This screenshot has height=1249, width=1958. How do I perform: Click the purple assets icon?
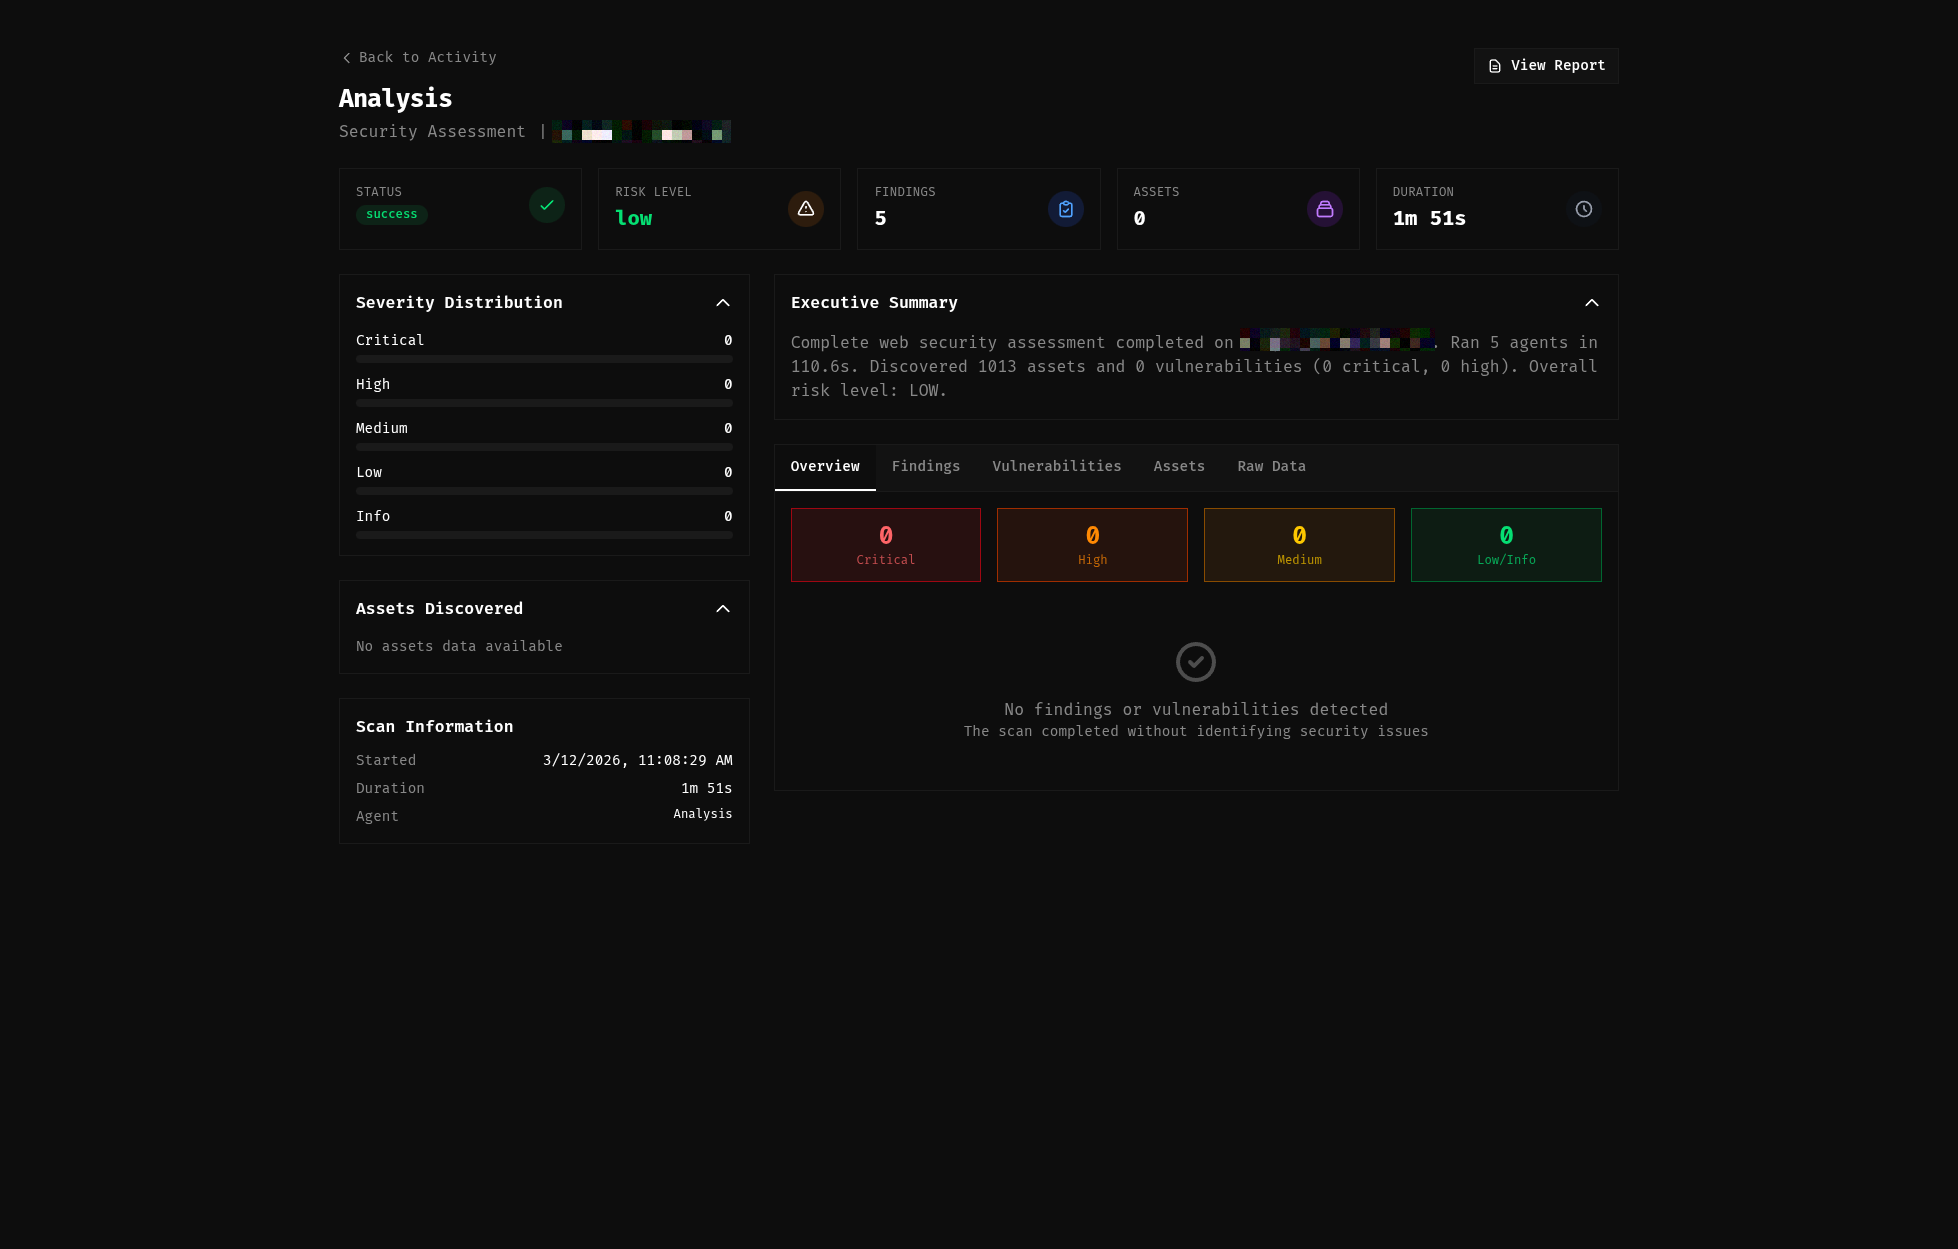tap(1324, 209)
